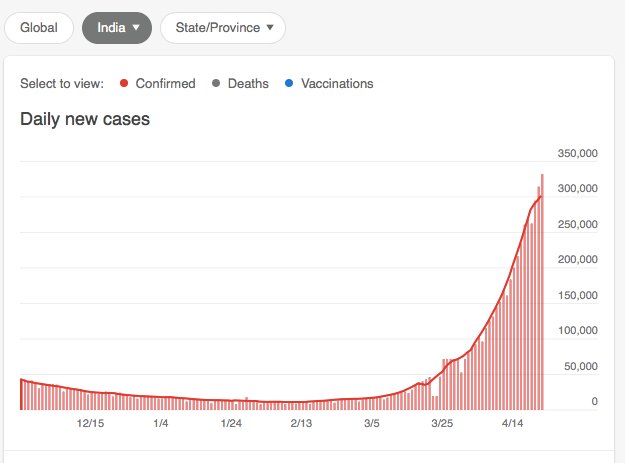Click the 12/15 date axis label
This screenshot has height=463, width=625.
pyautogui.click(x=91, y=424)
